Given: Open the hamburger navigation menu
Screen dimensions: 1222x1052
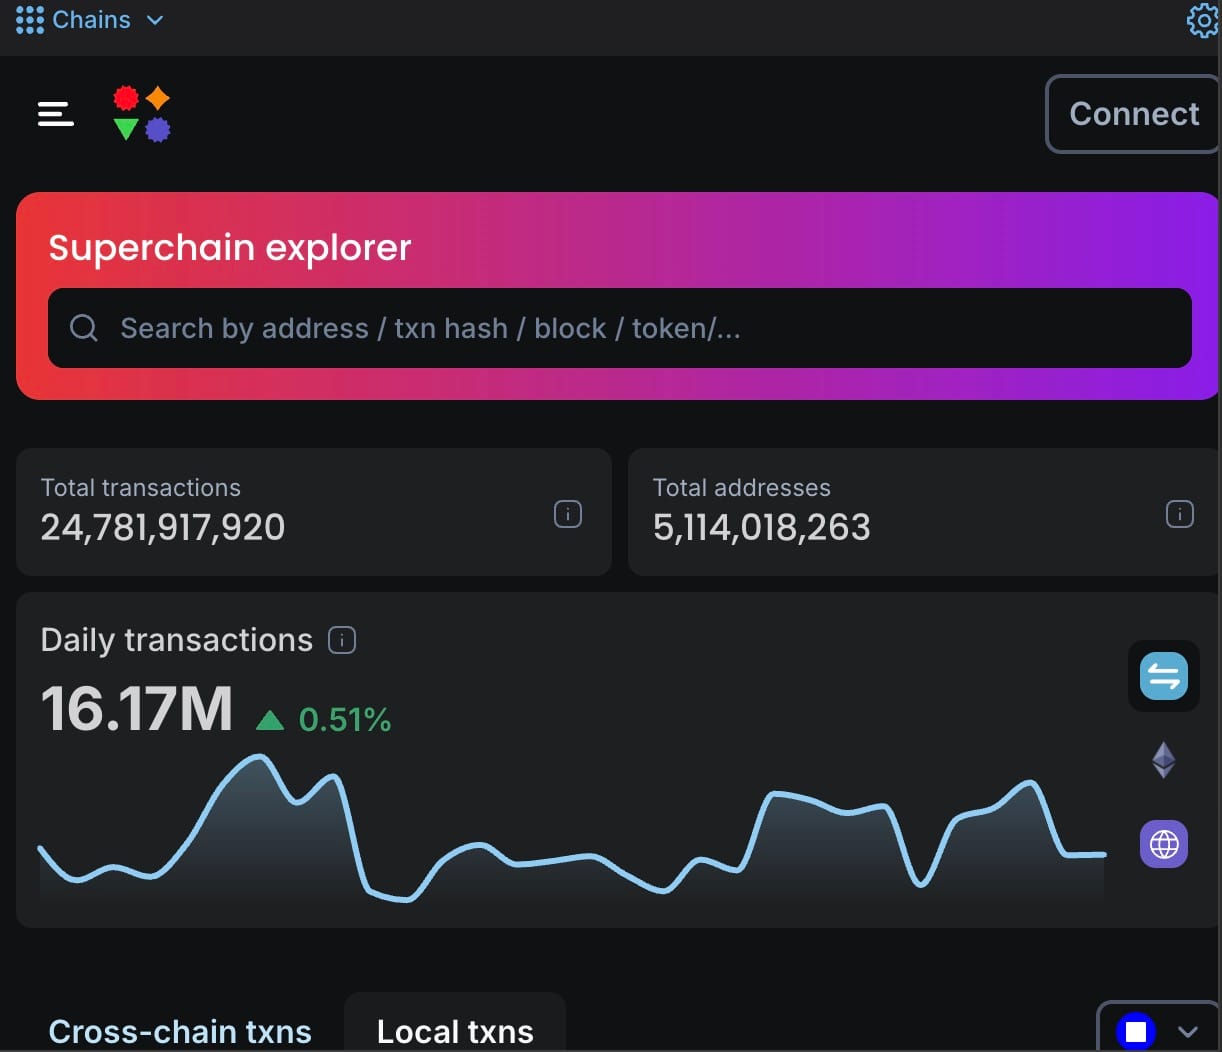Looking at the screenshot, I should point(56,114).
